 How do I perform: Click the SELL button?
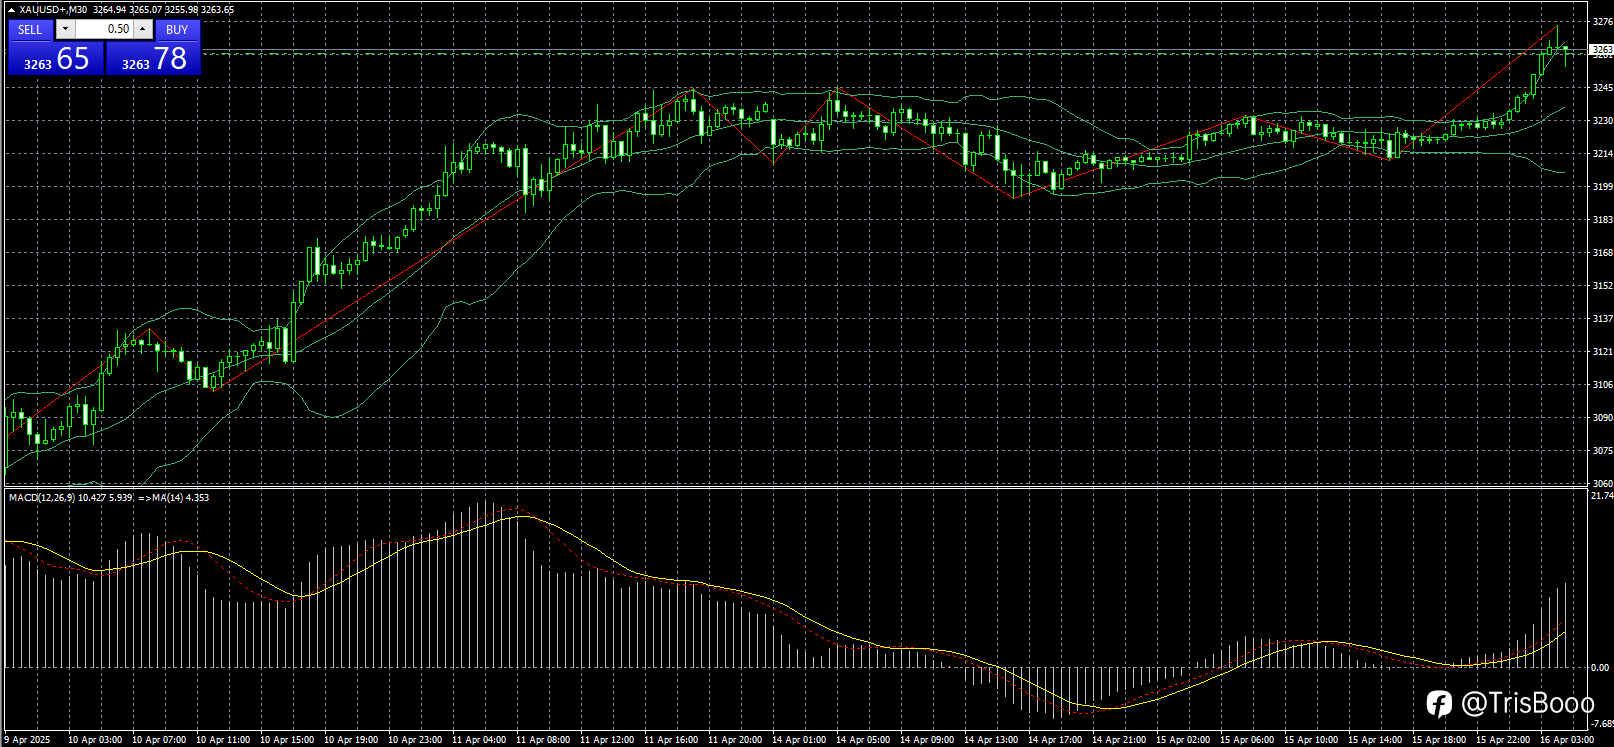pyautogui.click(x=30, y=29)
